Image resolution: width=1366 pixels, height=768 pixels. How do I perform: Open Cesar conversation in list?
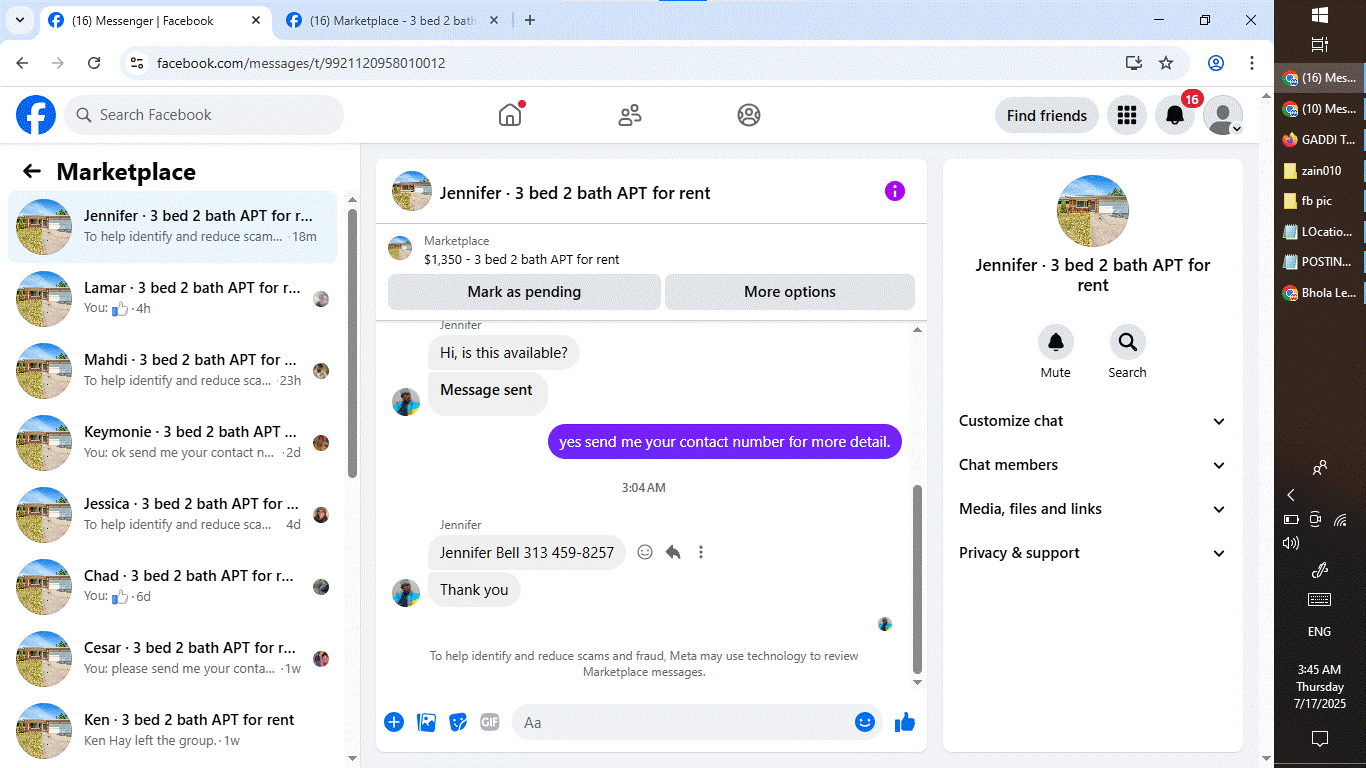pos(173,659)
